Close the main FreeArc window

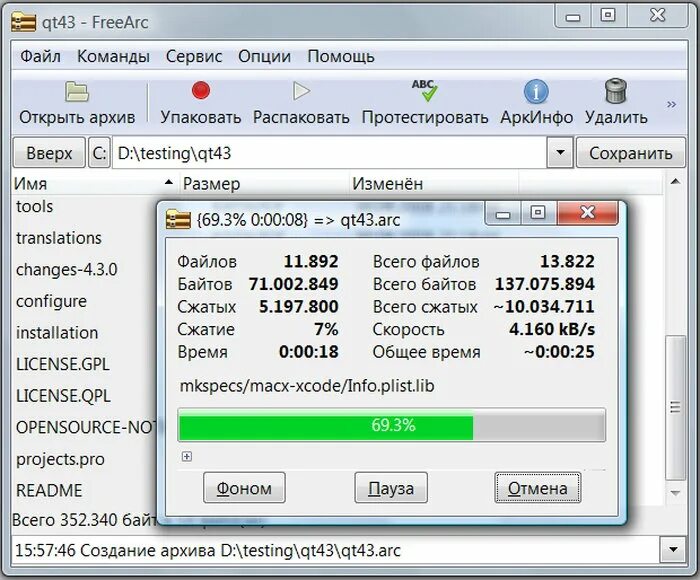658,16
